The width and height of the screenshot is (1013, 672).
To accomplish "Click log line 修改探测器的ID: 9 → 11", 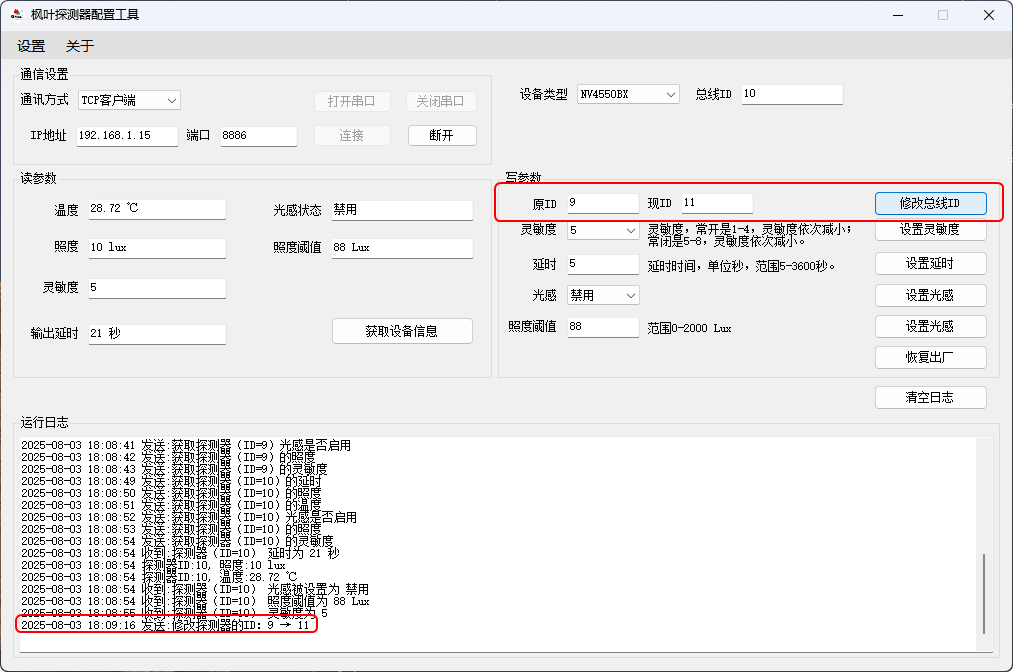I will [x=165, y=625].
